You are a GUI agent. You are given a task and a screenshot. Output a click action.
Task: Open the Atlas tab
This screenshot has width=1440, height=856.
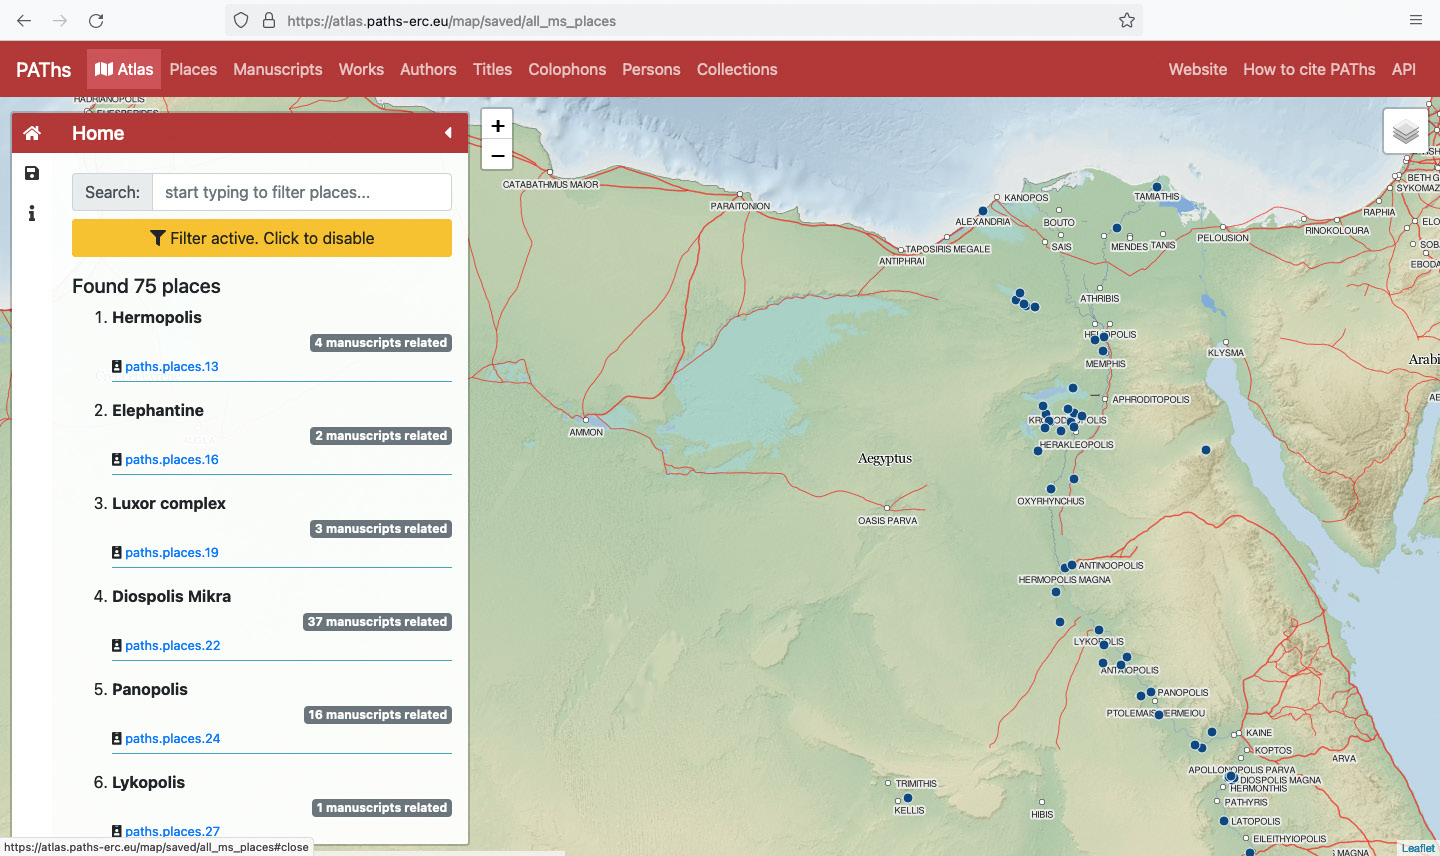[x=124, y=69]
